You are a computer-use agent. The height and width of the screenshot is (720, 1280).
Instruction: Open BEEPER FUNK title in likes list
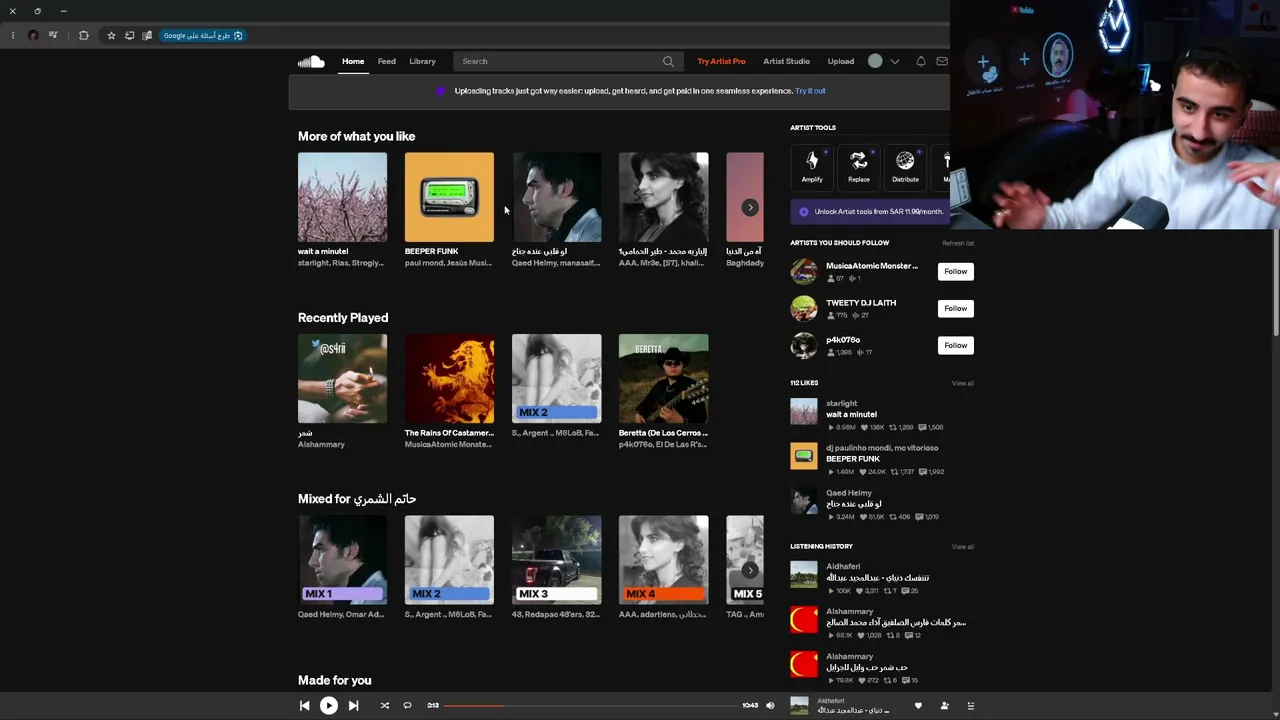[x=853, y=459]
